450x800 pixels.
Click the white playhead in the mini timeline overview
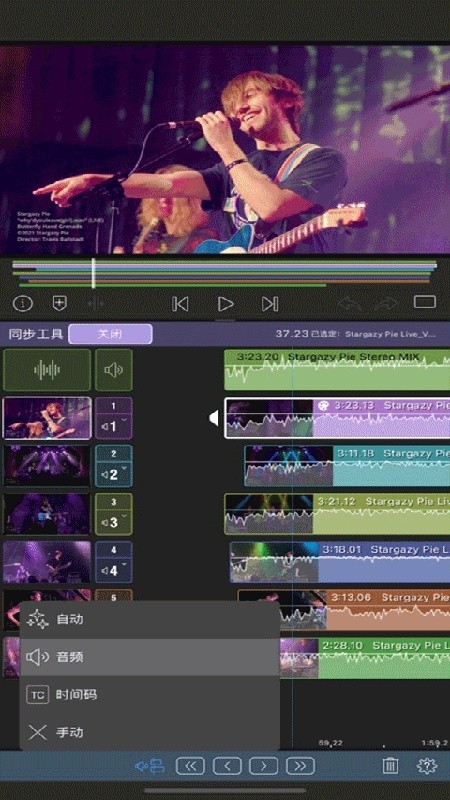click(x=93, y=273)
